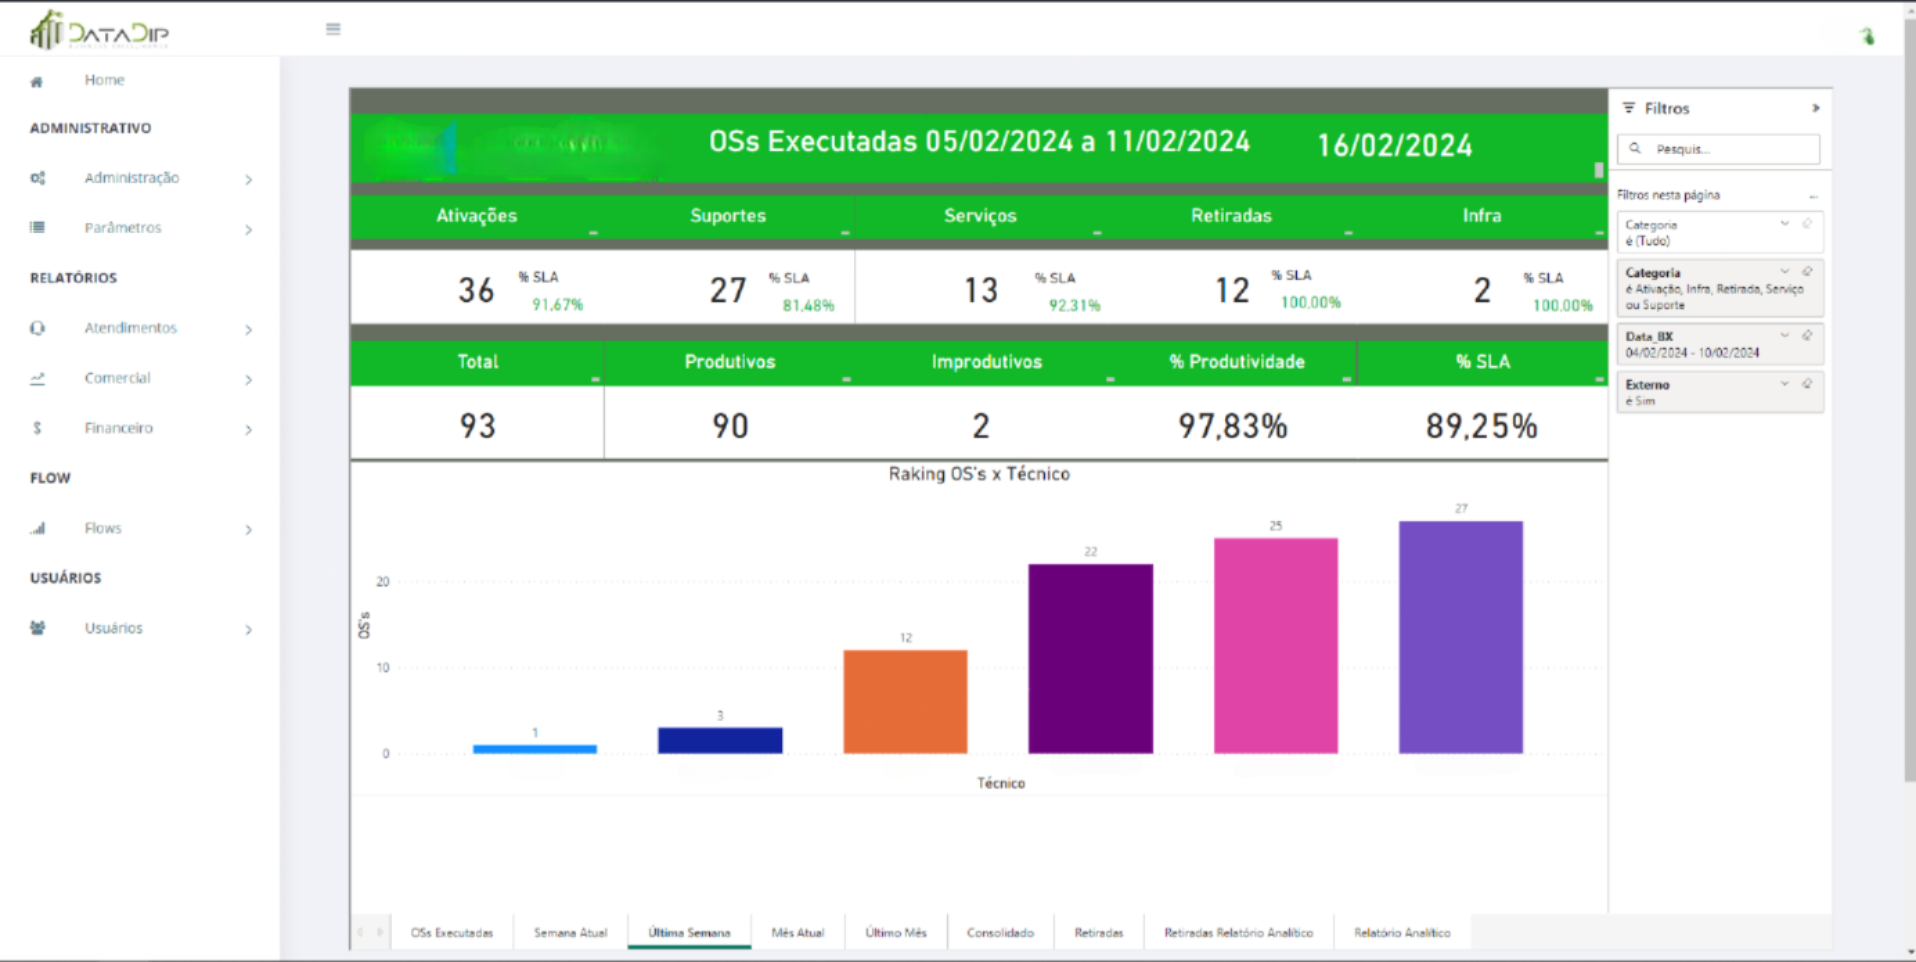Open the user profile icon at top right
The width and height of the screenshot is (1916, 962).
coord(1867,36)
